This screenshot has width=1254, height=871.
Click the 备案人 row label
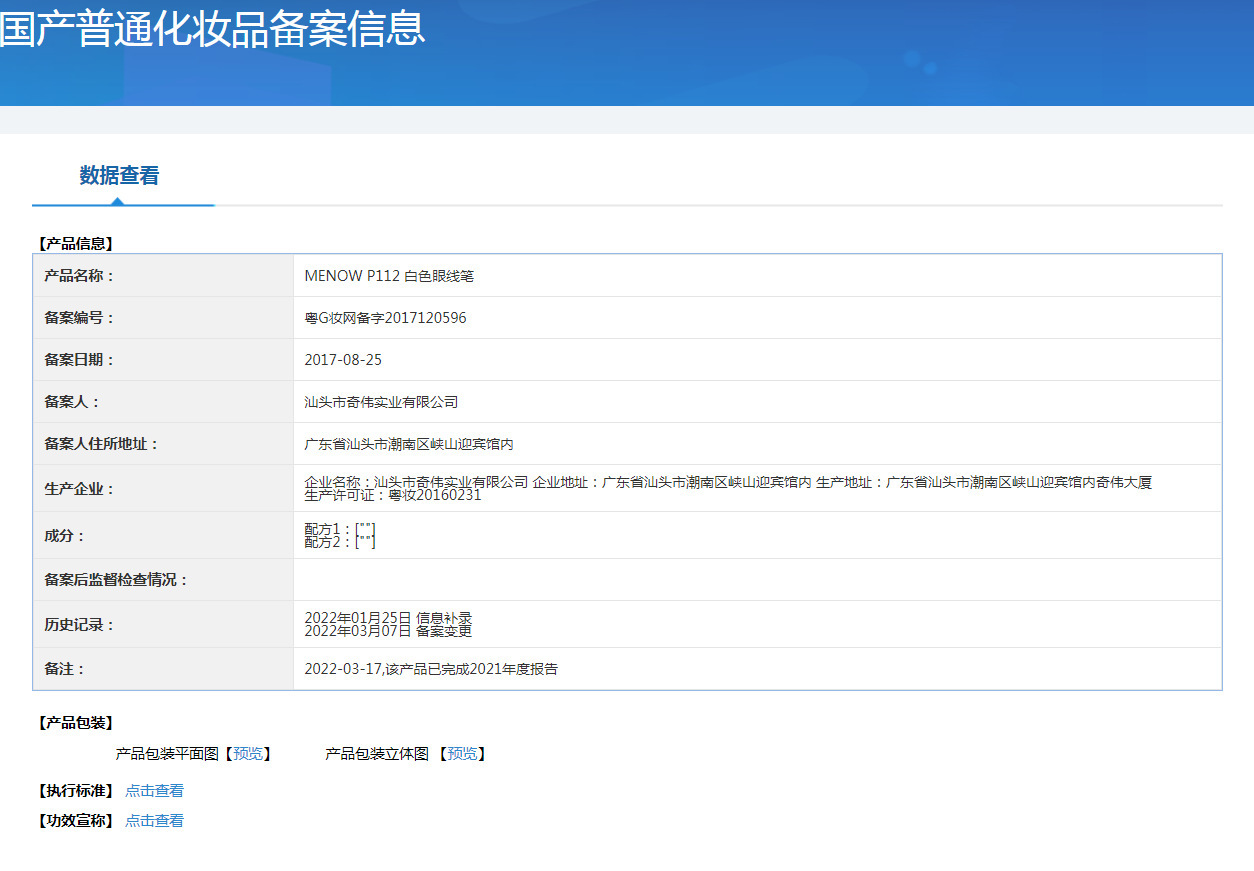point(72,402)
